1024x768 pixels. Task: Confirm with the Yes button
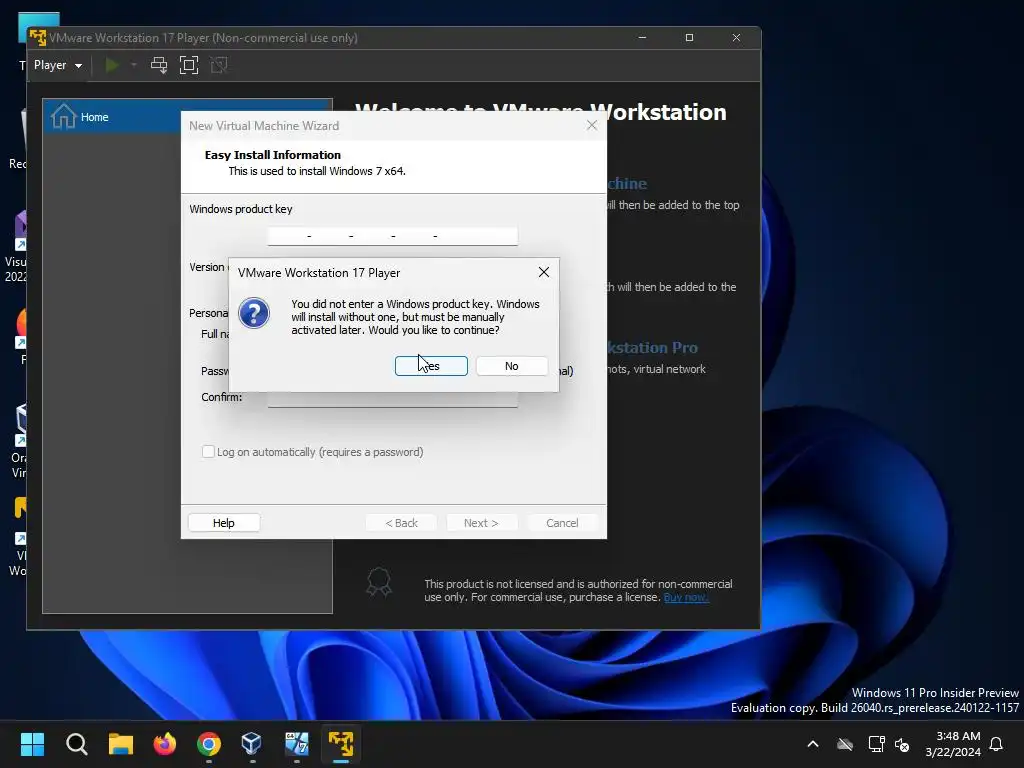(431, 366)
